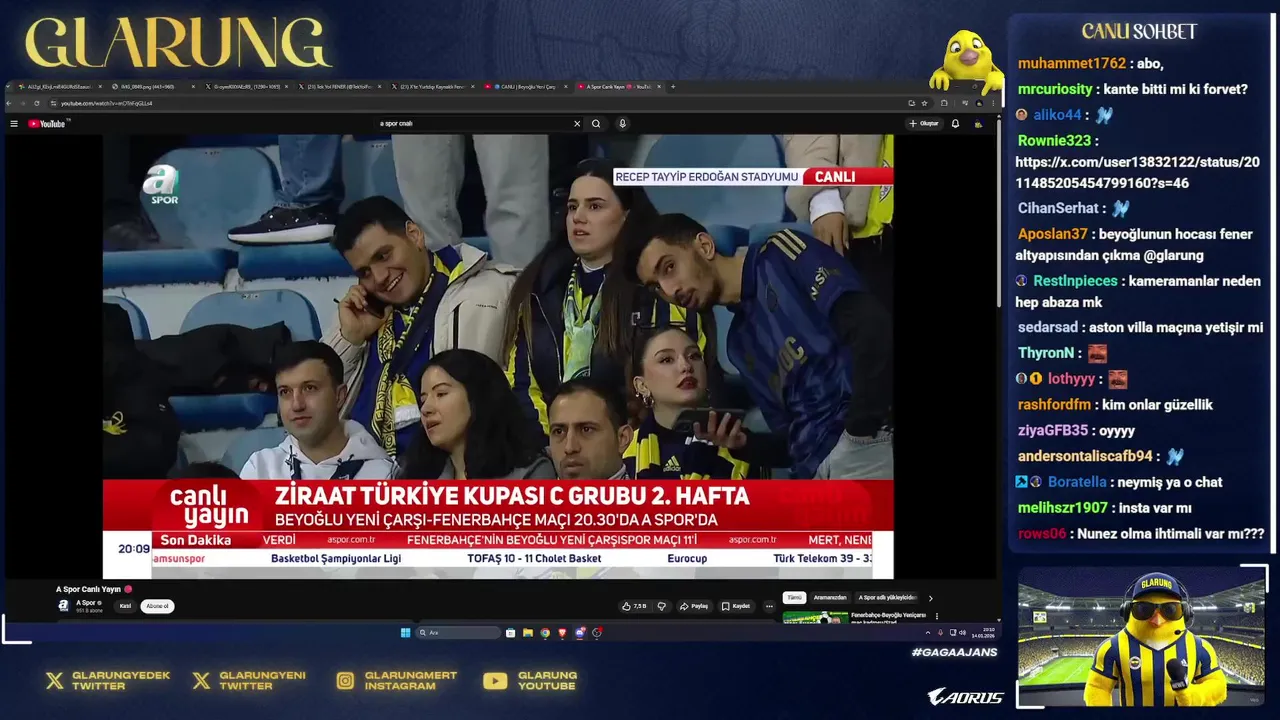Open taskbar clock and date
Image resolution: width=1280 pixels, height=720 pixels.
[x=983, y=633]
